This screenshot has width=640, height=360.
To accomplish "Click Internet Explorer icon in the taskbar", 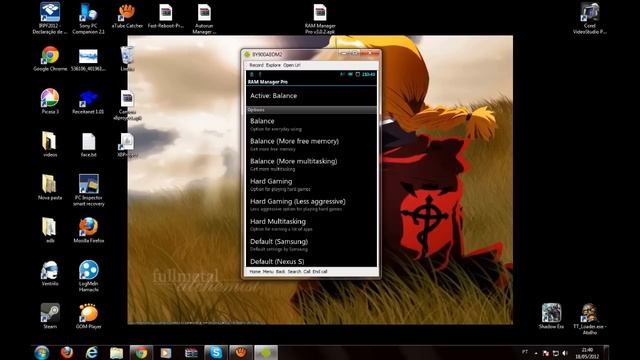I will [92, 353].
